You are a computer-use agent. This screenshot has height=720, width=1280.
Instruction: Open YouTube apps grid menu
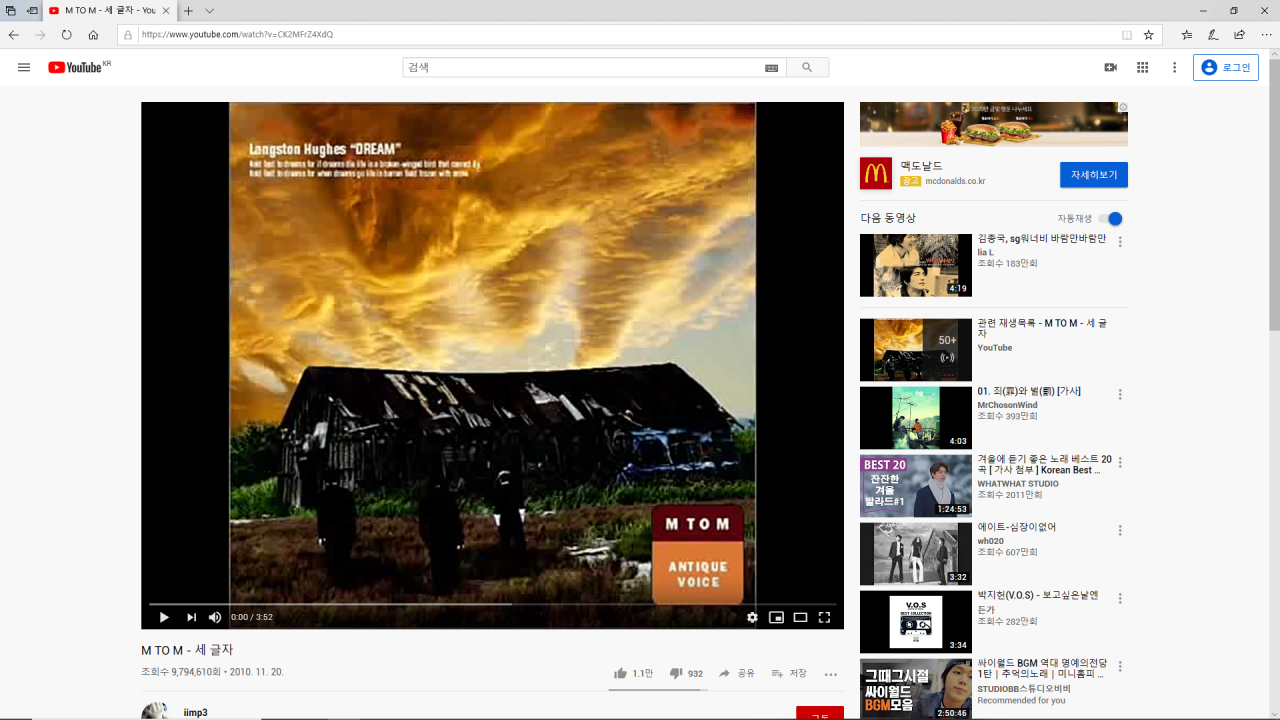(x=1142, y=67)
